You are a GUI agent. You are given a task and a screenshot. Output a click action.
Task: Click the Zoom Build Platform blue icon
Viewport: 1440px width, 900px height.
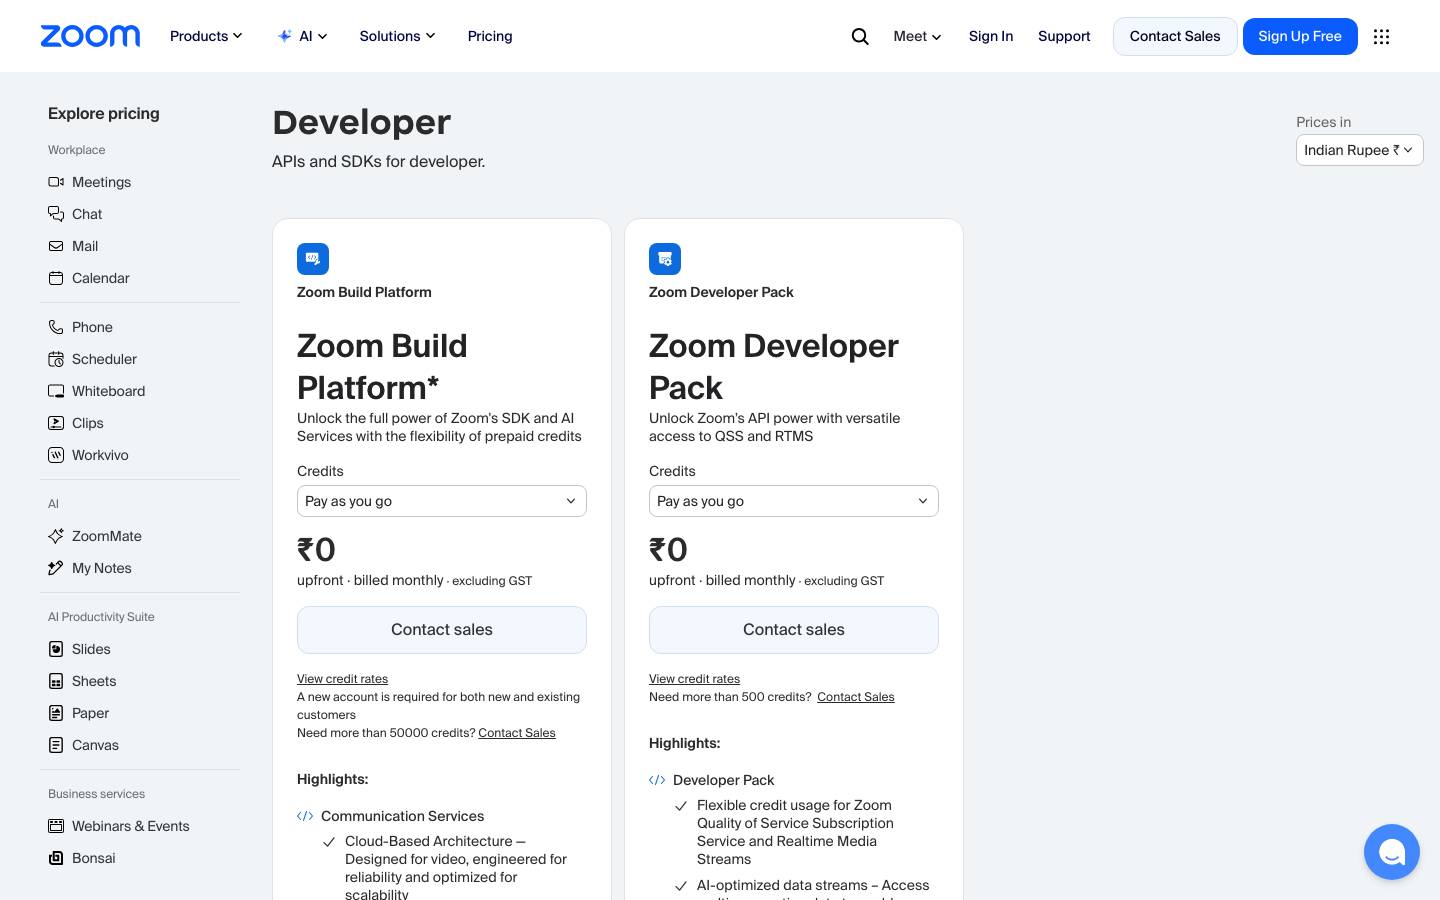pyautogui.click(x=313, y=259)
